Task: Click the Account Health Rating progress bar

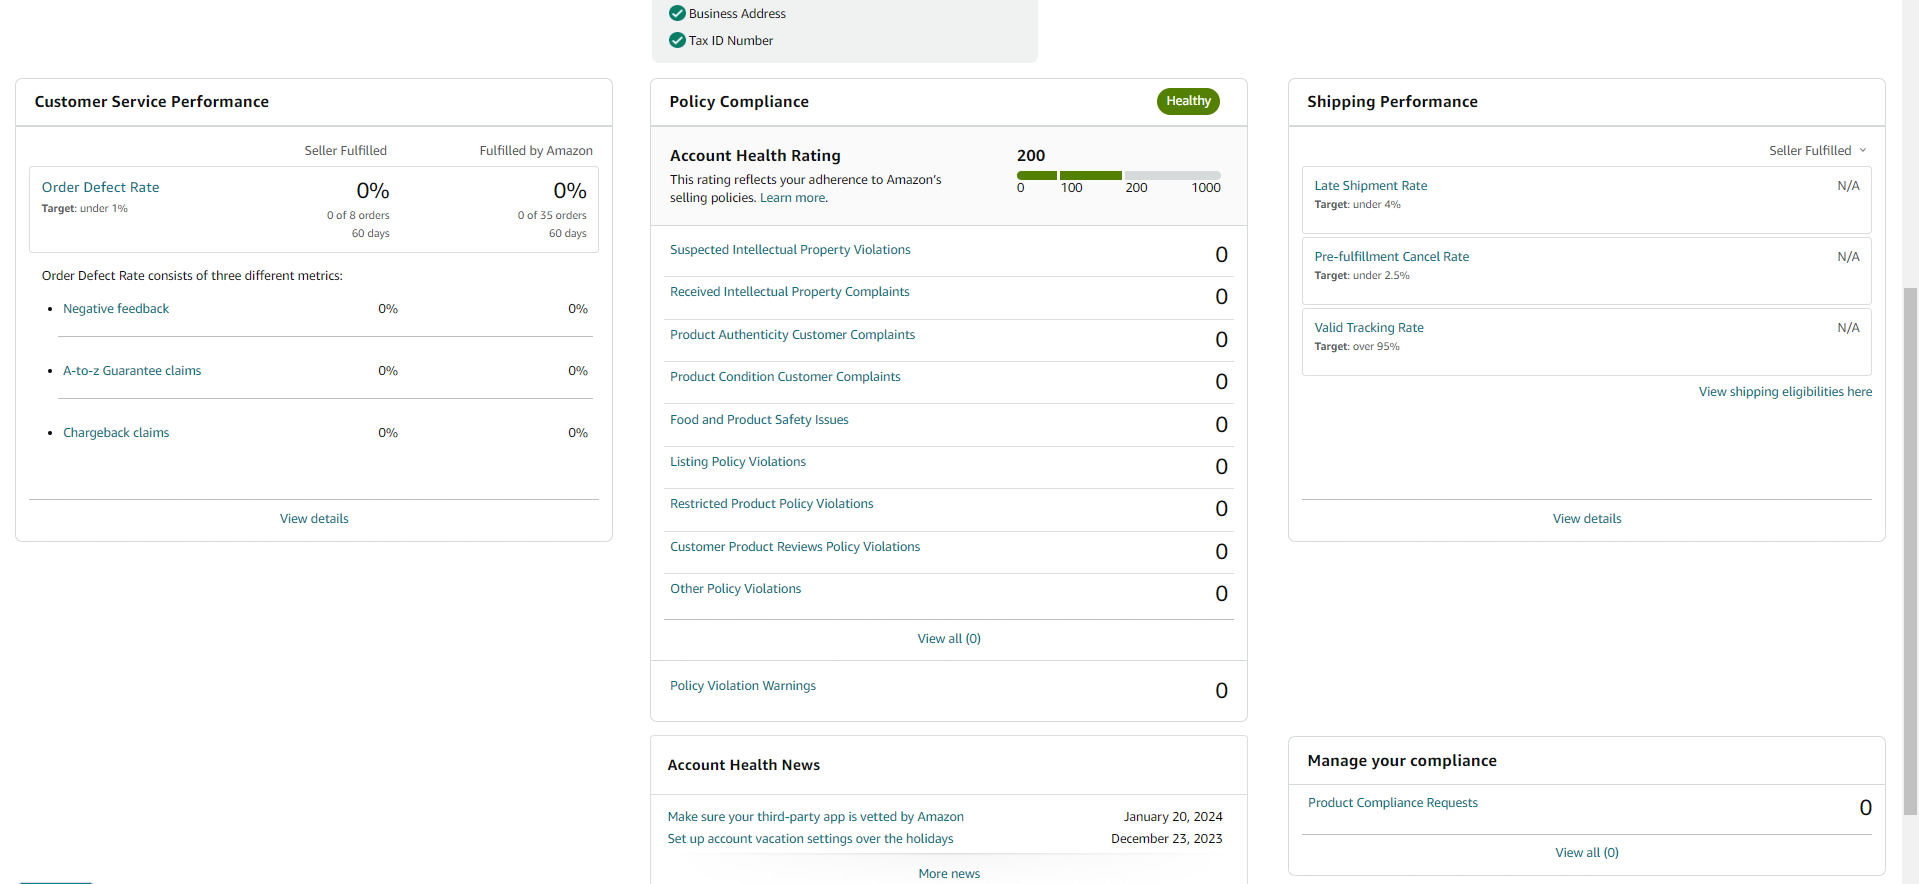Action: 1119,175
